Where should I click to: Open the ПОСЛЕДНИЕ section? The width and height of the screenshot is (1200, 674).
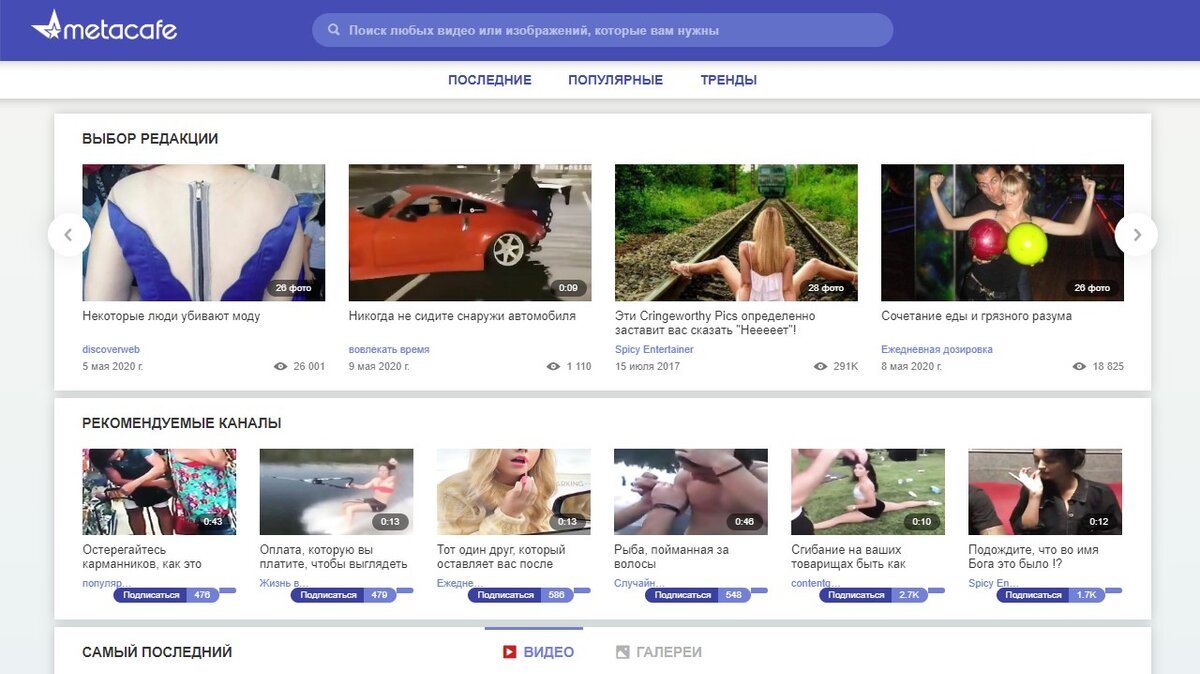tap(490, 80)
